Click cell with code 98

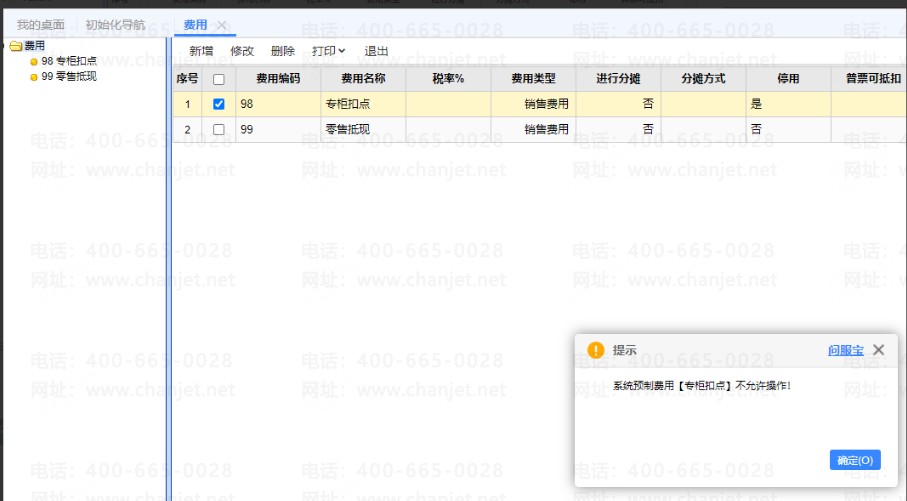tap(278, 104)
